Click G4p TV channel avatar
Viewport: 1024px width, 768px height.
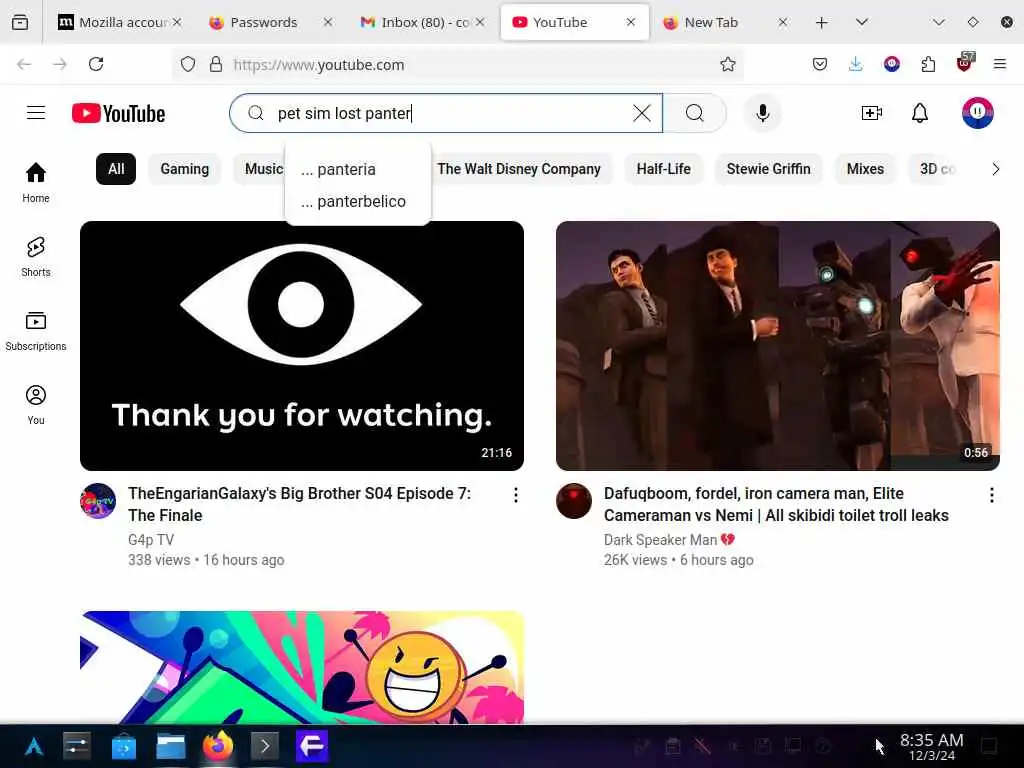click(x=98, y=501)
